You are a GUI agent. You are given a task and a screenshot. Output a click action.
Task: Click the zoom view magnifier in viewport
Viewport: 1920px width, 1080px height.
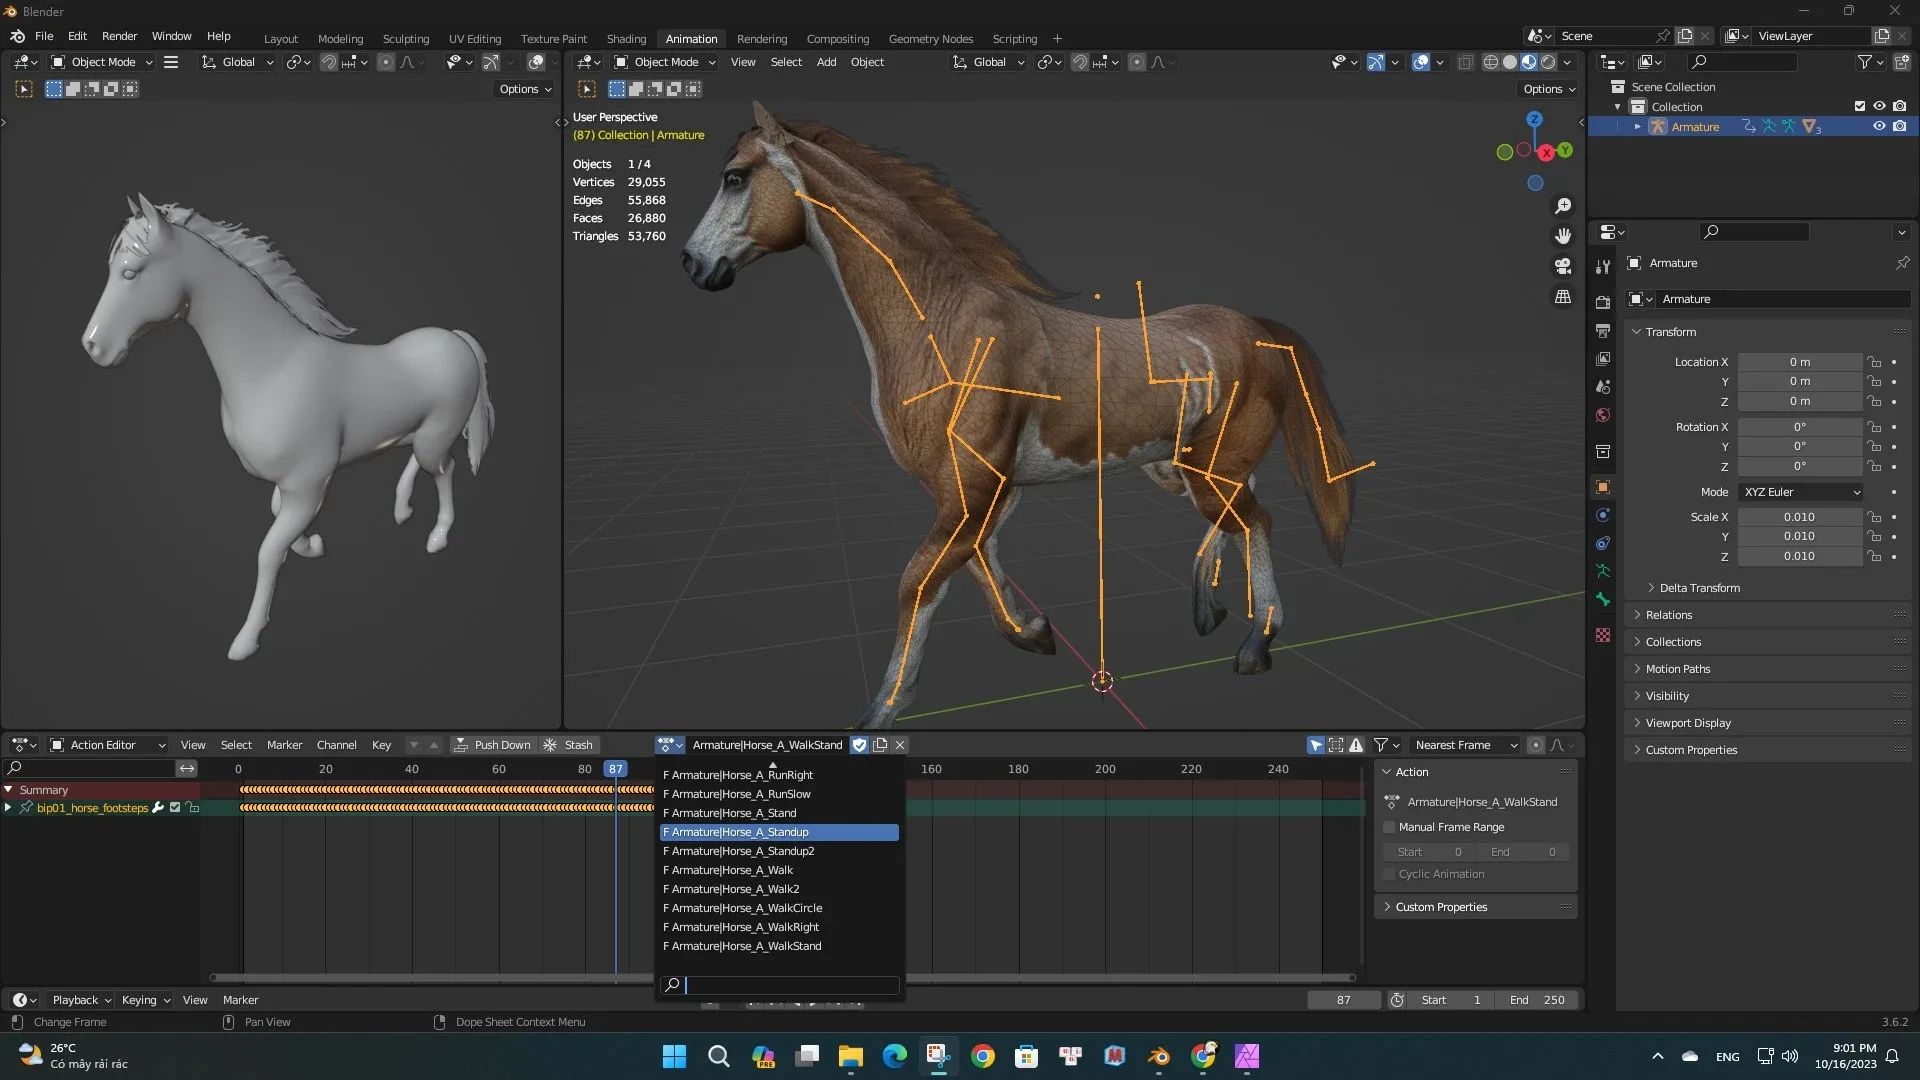(x=1563, y=206)
